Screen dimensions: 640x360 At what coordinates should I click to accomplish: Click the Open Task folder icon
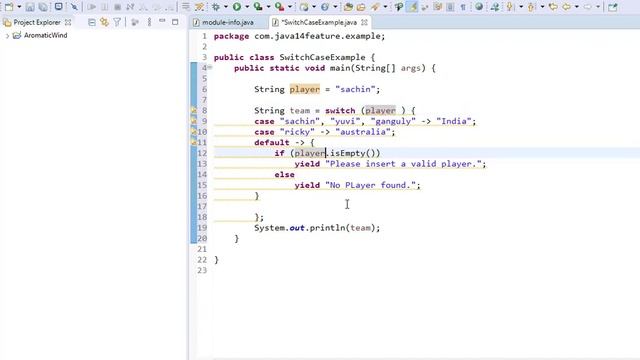(361, 7)
